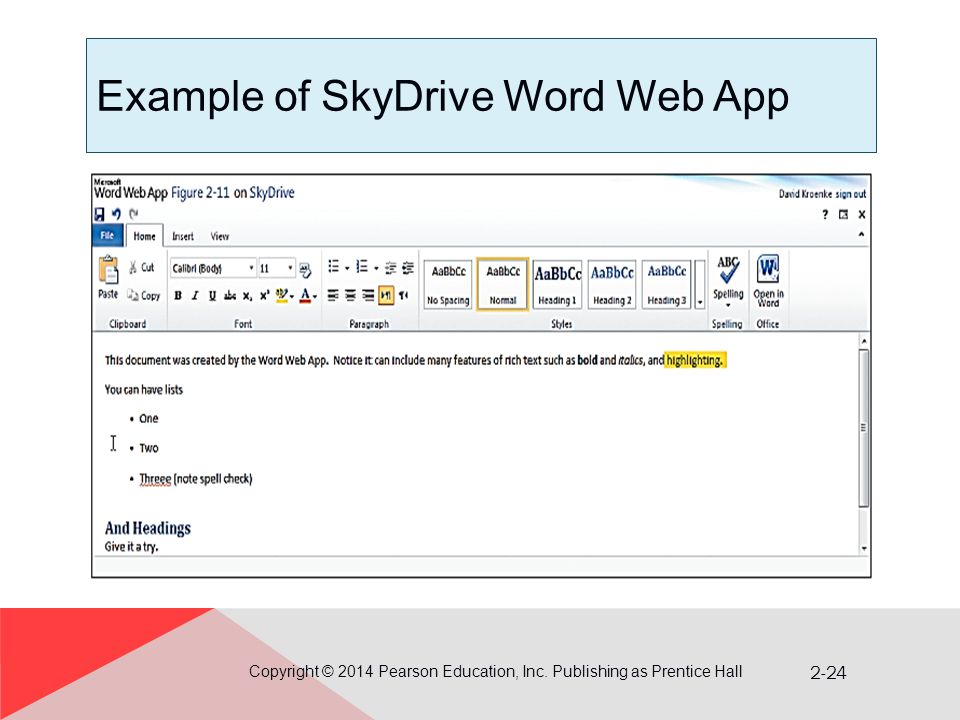Click the highlighted word highlighting
960x720 pixels.
(695, 360)
